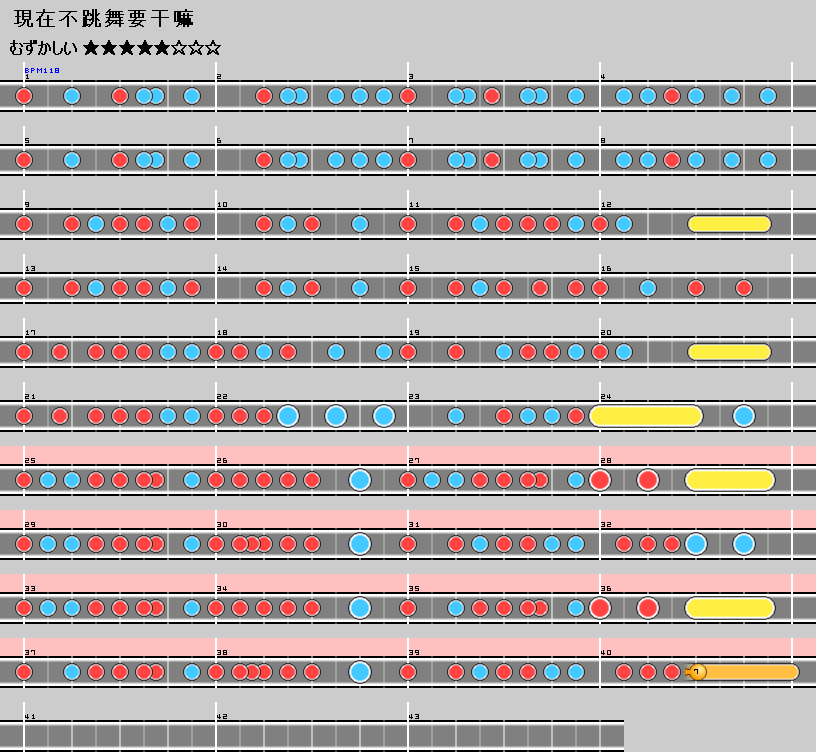Screen dimensions: 816x752
Task: Click the large blue note in measure 38
Action: click(360, 672)
